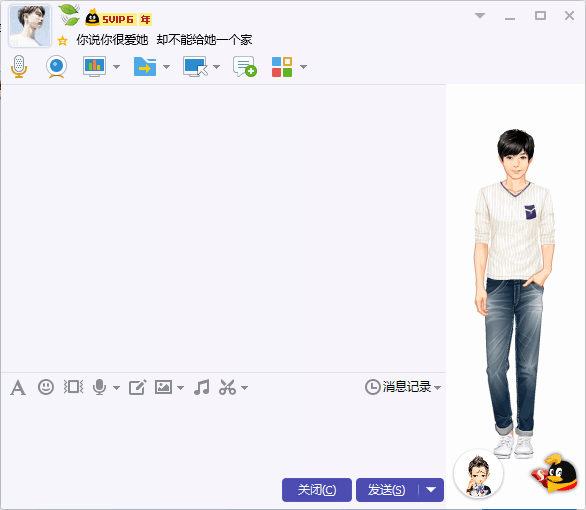Screen dimensions: 586x510
Task: Open the remote presentation screen icon
Action: (x=94, y=67)
